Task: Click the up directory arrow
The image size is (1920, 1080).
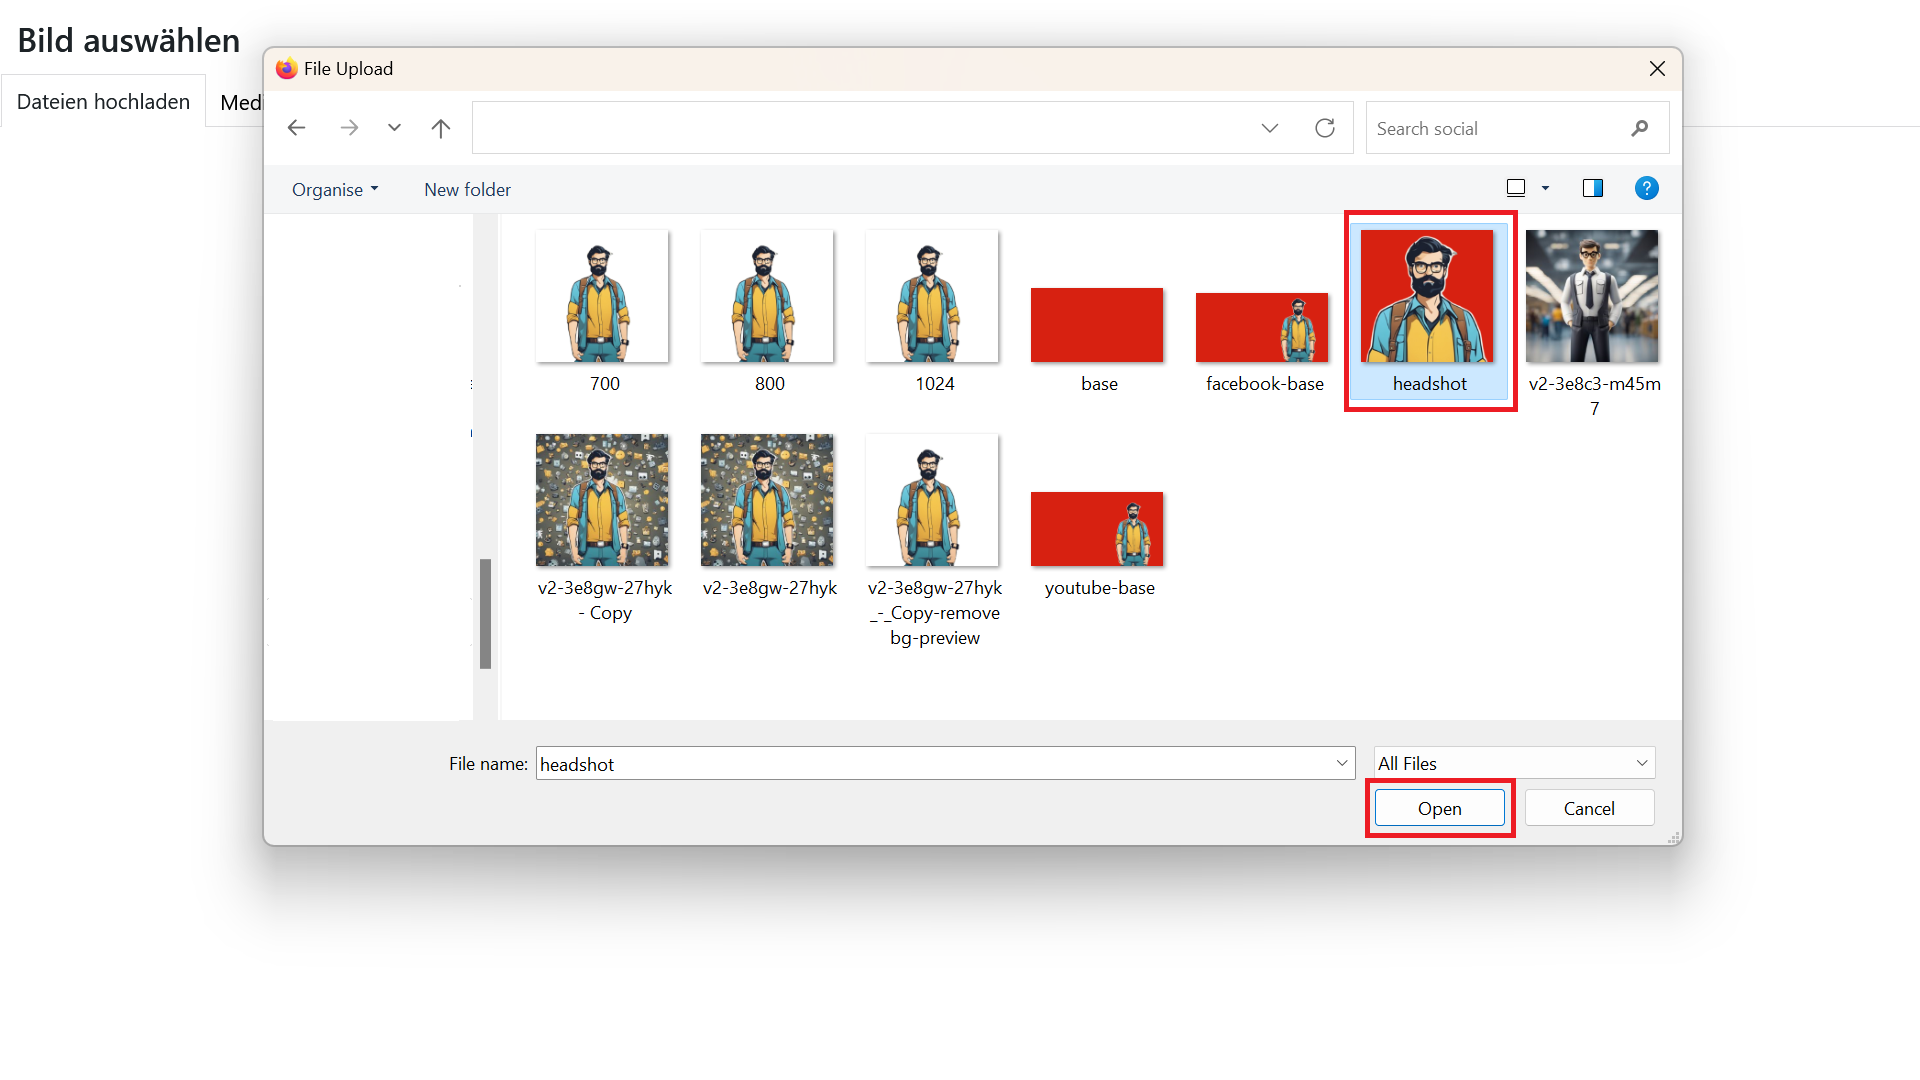Action: pos(440,128)
